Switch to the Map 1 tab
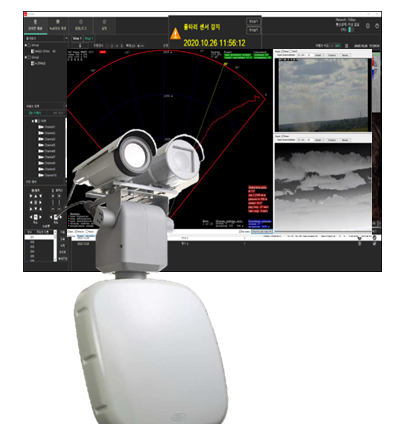Image resolution: width=417 pixels, height=424 pixels. pyautogui.click(x=89, y=38)
